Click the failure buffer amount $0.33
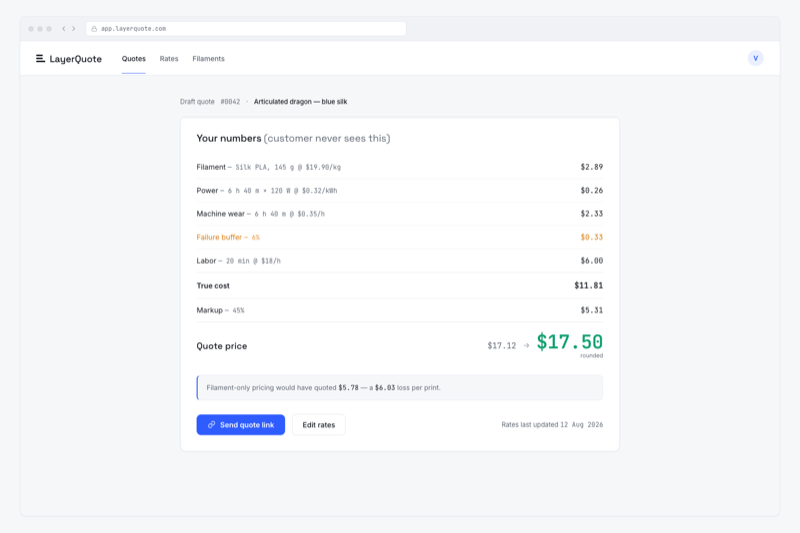This screenshot has width=800, height=533. (592, 237)
